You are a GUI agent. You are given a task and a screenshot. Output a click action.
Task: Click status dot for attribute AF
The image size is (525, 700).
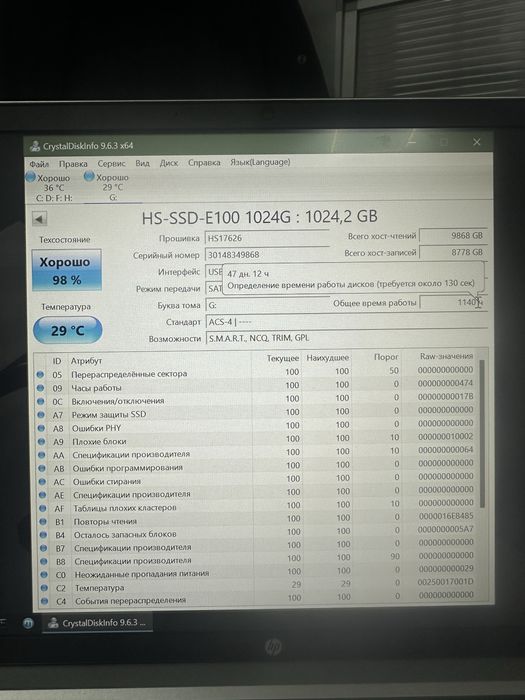(x=43, y=508)
